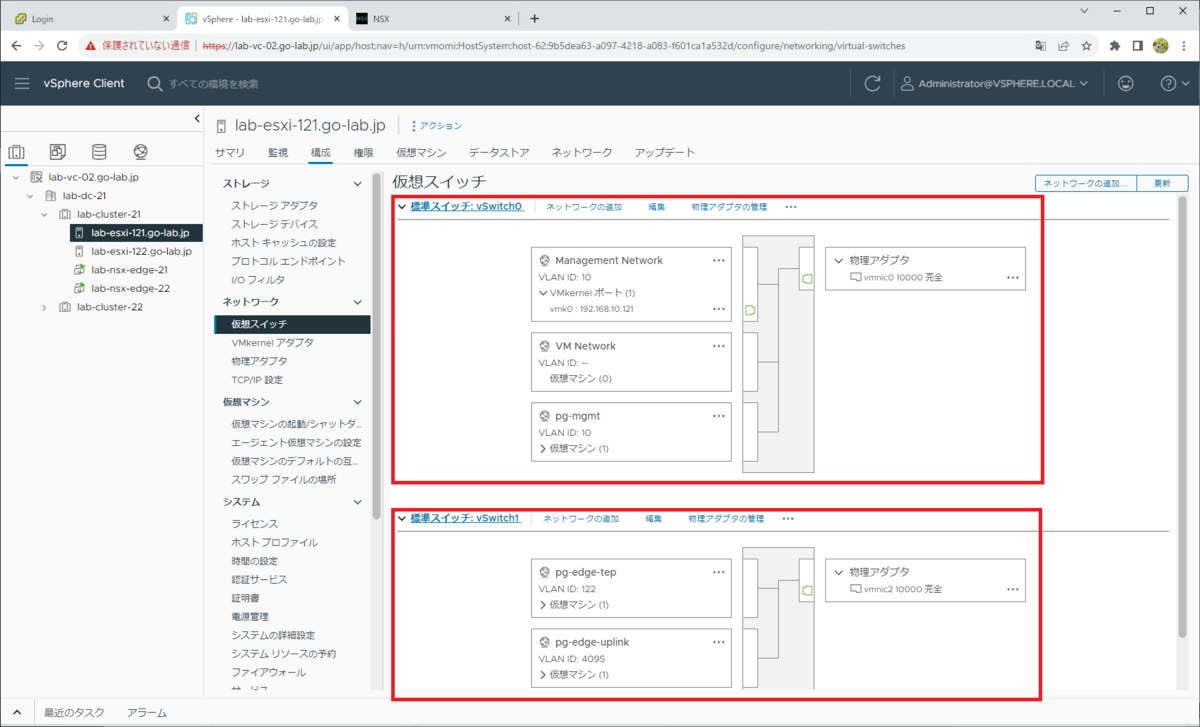Screen dimensions: 1200x727
Task: Open VMkernel アダプタ settings page
Action: coord(272,342)
